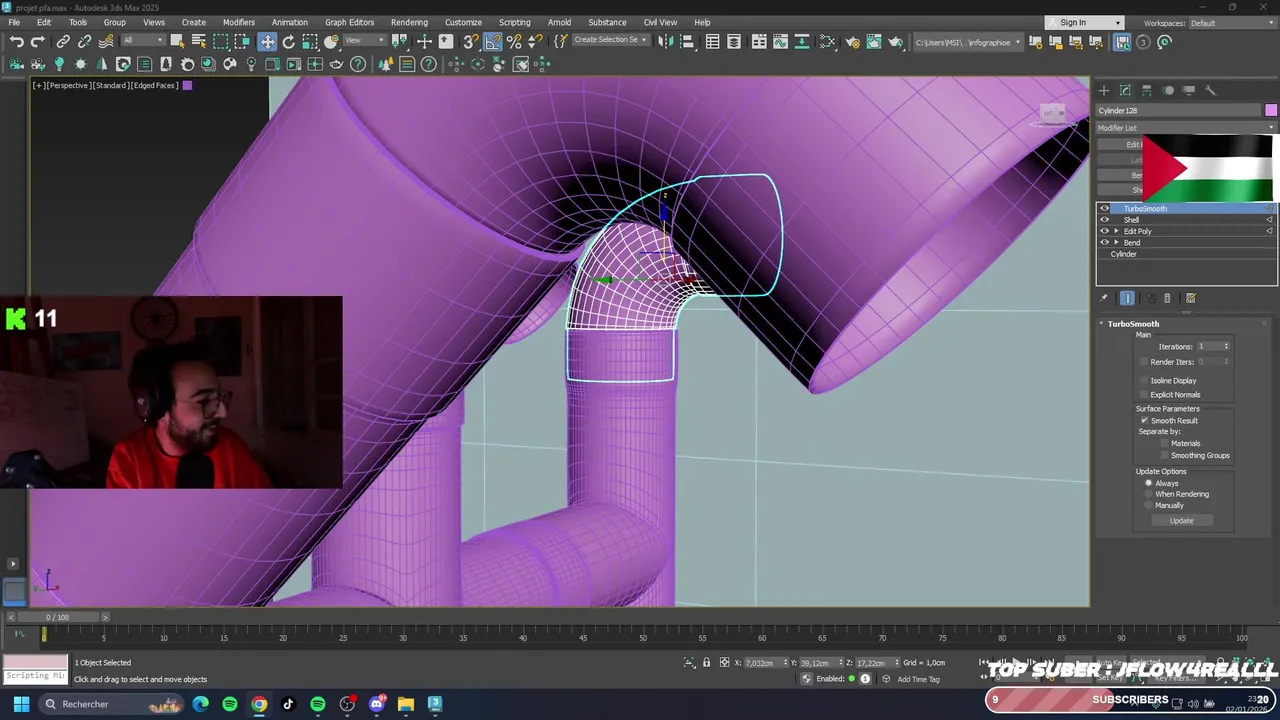Viewport: 1280px width, 720px height.
Task: Toggle the Bend modifier eye icon
Action: tap(1105, 243)
